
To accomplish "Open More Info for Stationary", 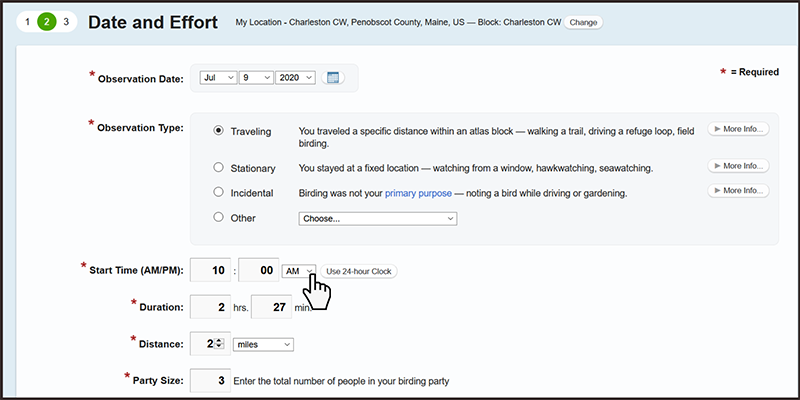I will click(738, 166).
